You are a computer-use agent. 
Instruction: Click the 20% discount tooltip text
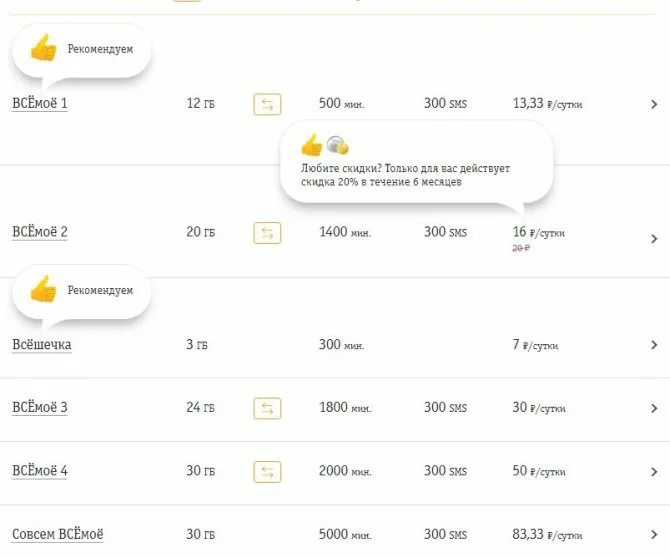point(405,176)
